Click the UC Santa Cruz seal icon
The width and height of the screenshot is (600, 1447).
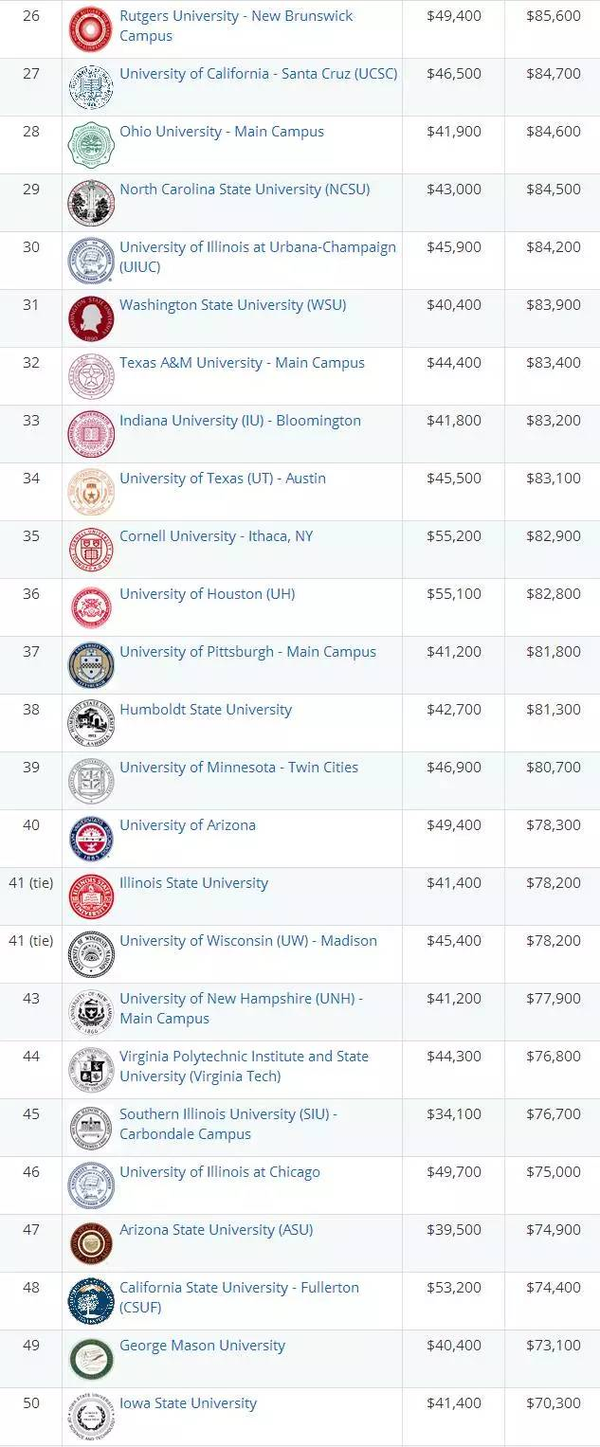[x=91, y=87]
